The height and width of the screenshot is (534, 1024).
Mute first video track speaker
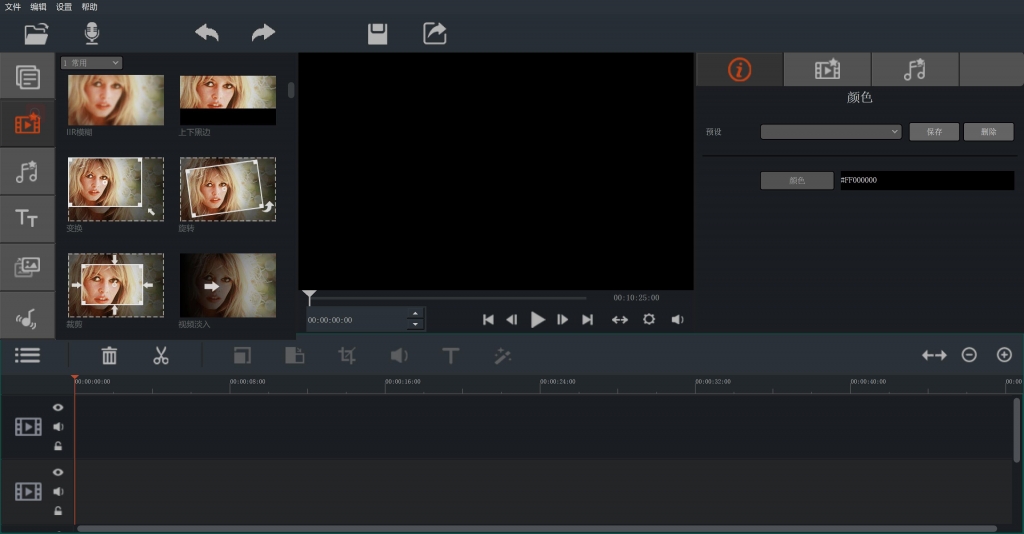[58, 426]
